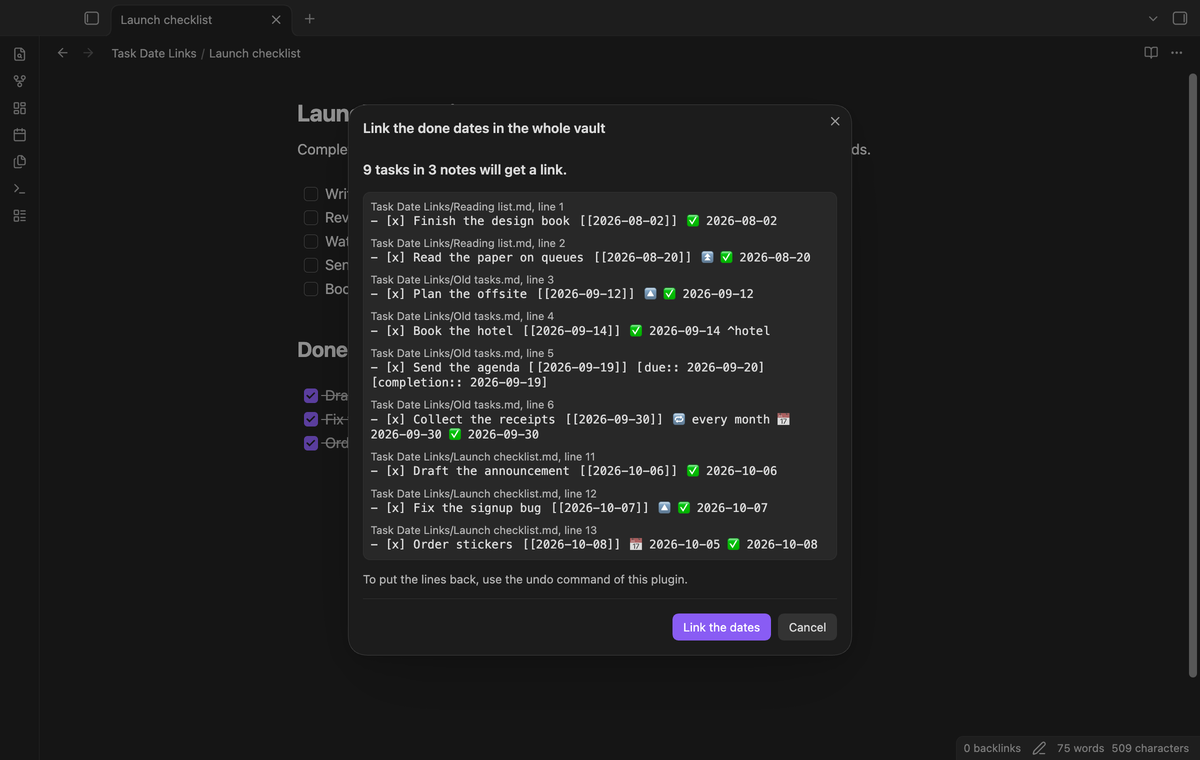Select 'Finish the design book' task line
This screenshot has height=760, width=1200.
[574, 221]
